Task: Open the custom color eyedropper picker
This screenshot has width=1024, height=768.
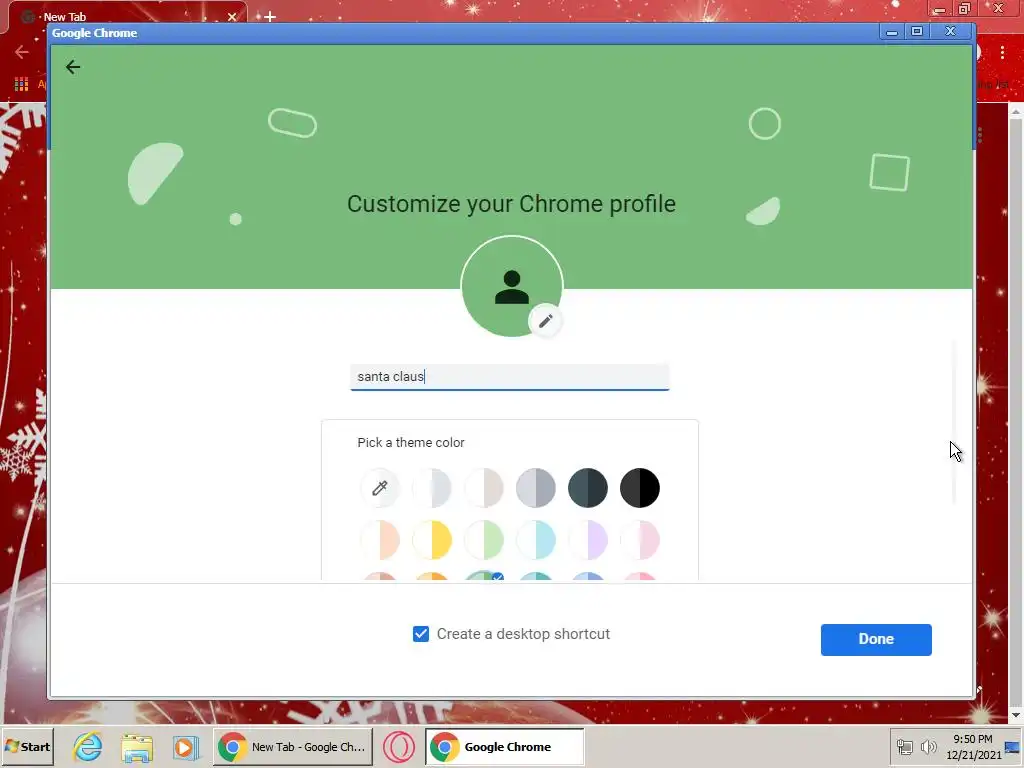Action: 379,488
